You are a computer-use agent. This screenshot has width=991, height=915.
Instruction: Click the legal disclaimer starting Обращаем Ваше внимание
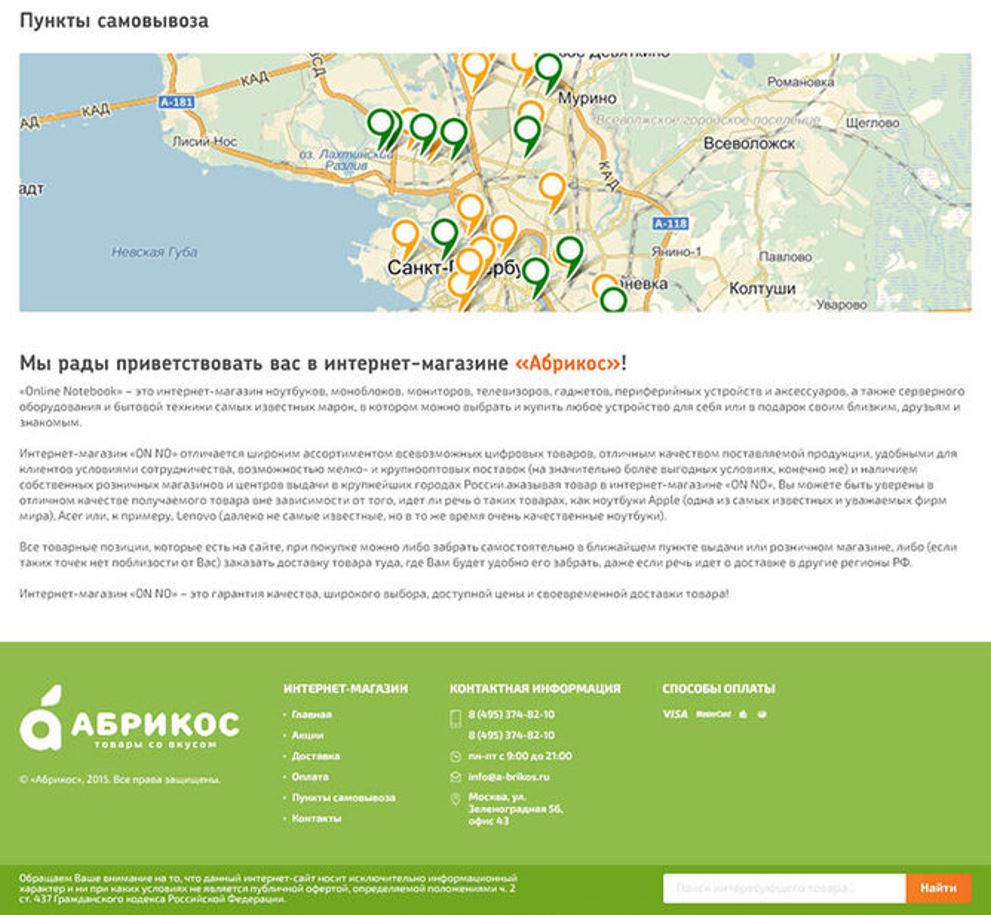(268, 888)
